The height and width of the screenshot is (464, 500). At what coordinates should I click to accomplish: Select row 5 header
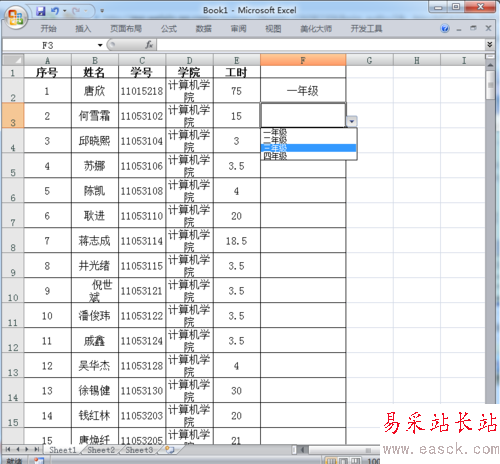(x=13, y=165)
